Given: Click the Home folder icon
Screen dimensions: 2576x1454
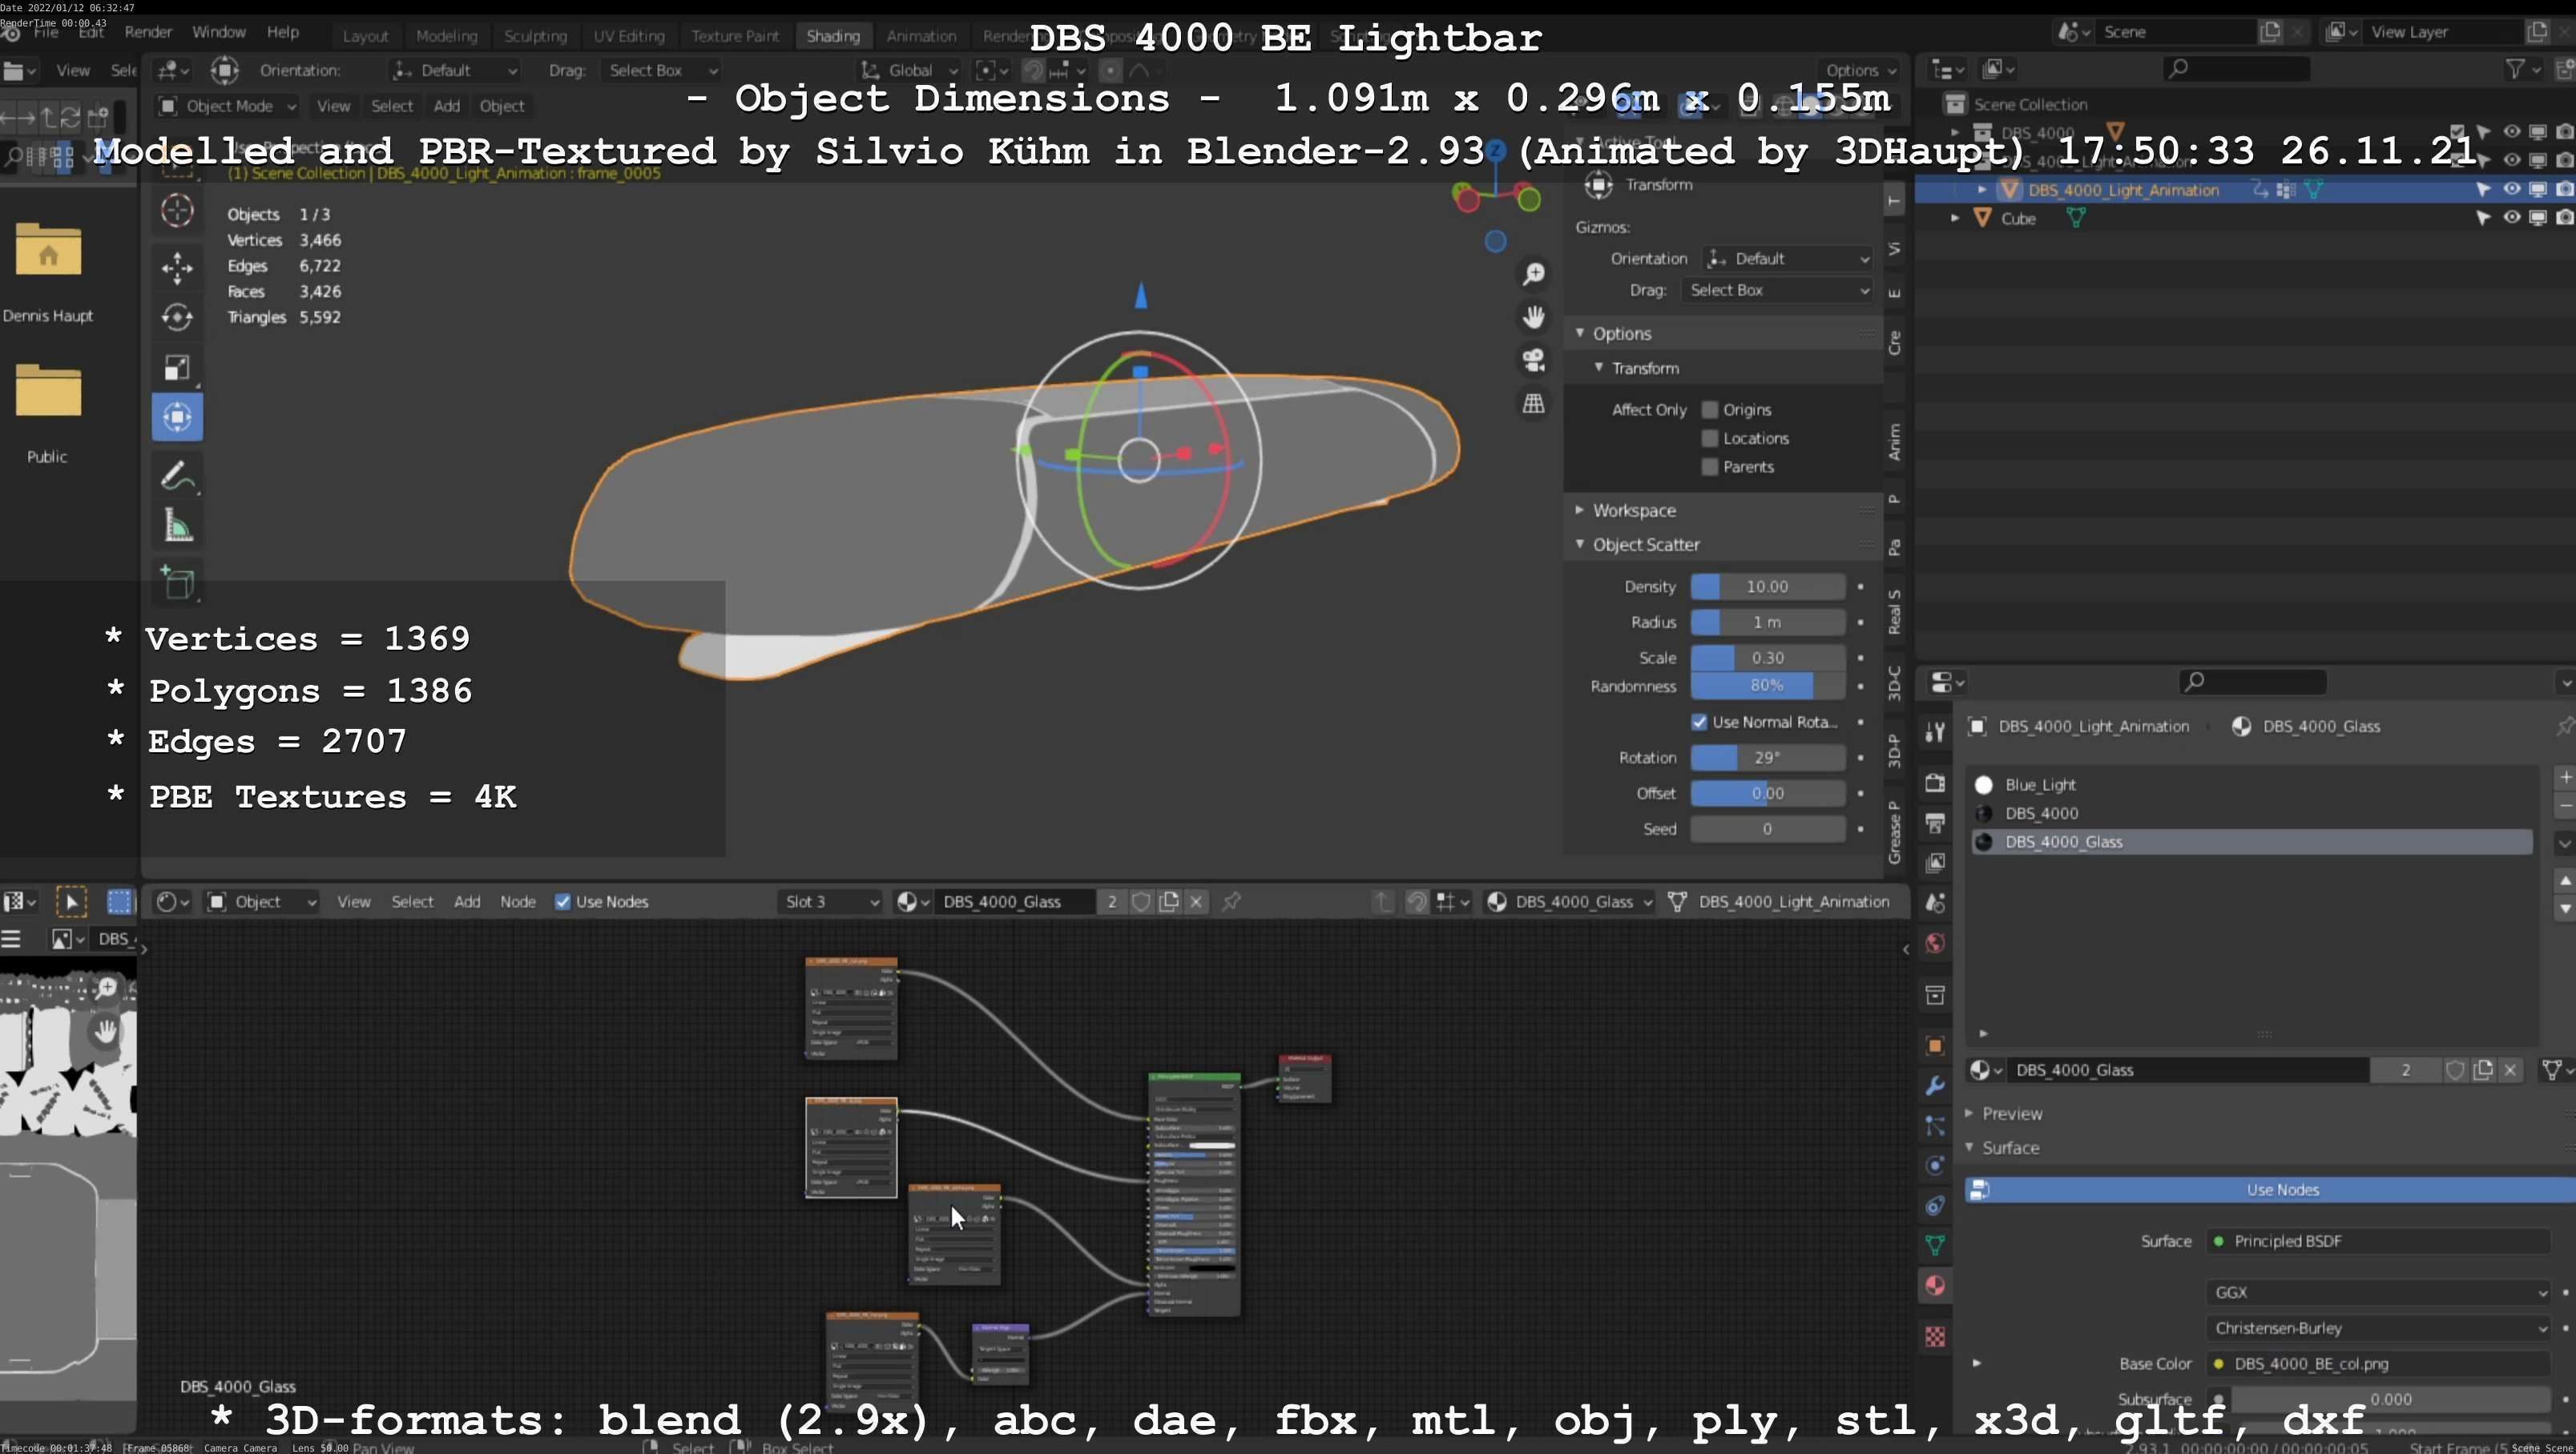Looking at the screenshot, I should [x=48, y=250].
